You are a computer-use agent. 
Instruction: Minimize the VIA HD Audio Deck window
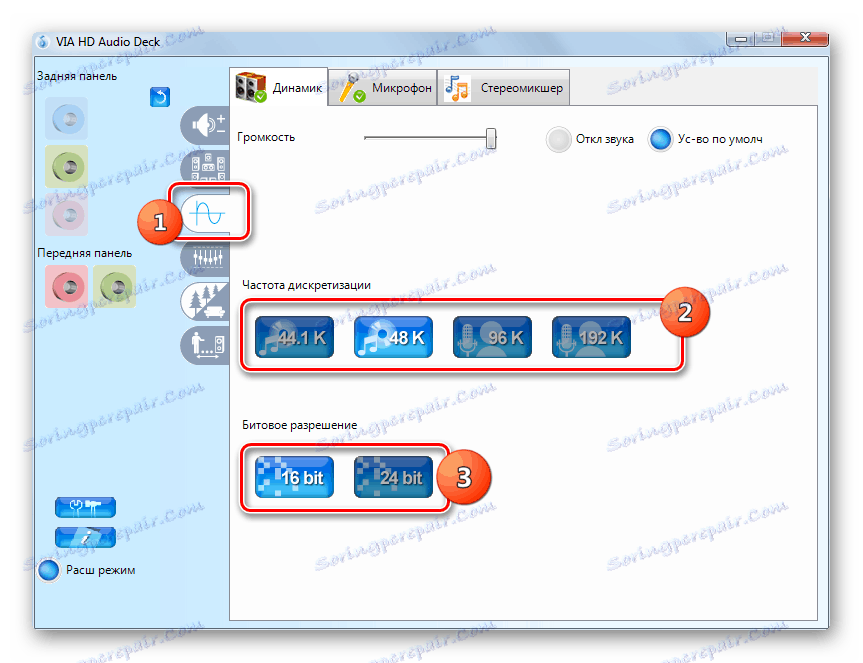tap(741, 38)
